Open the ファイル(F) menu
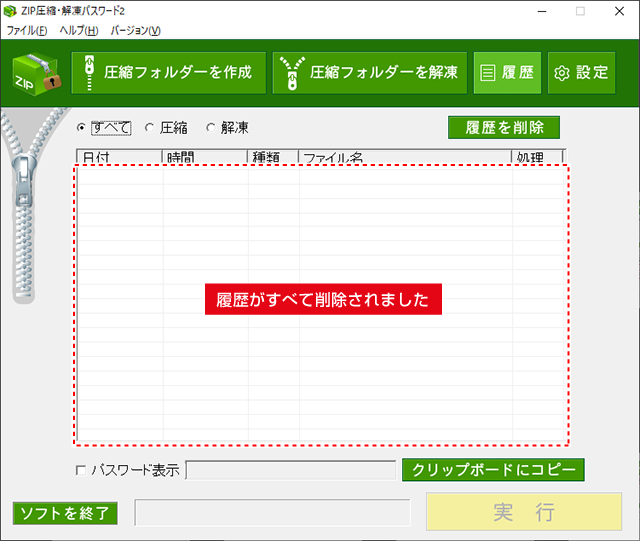640x541 pixels. [27, 31]
